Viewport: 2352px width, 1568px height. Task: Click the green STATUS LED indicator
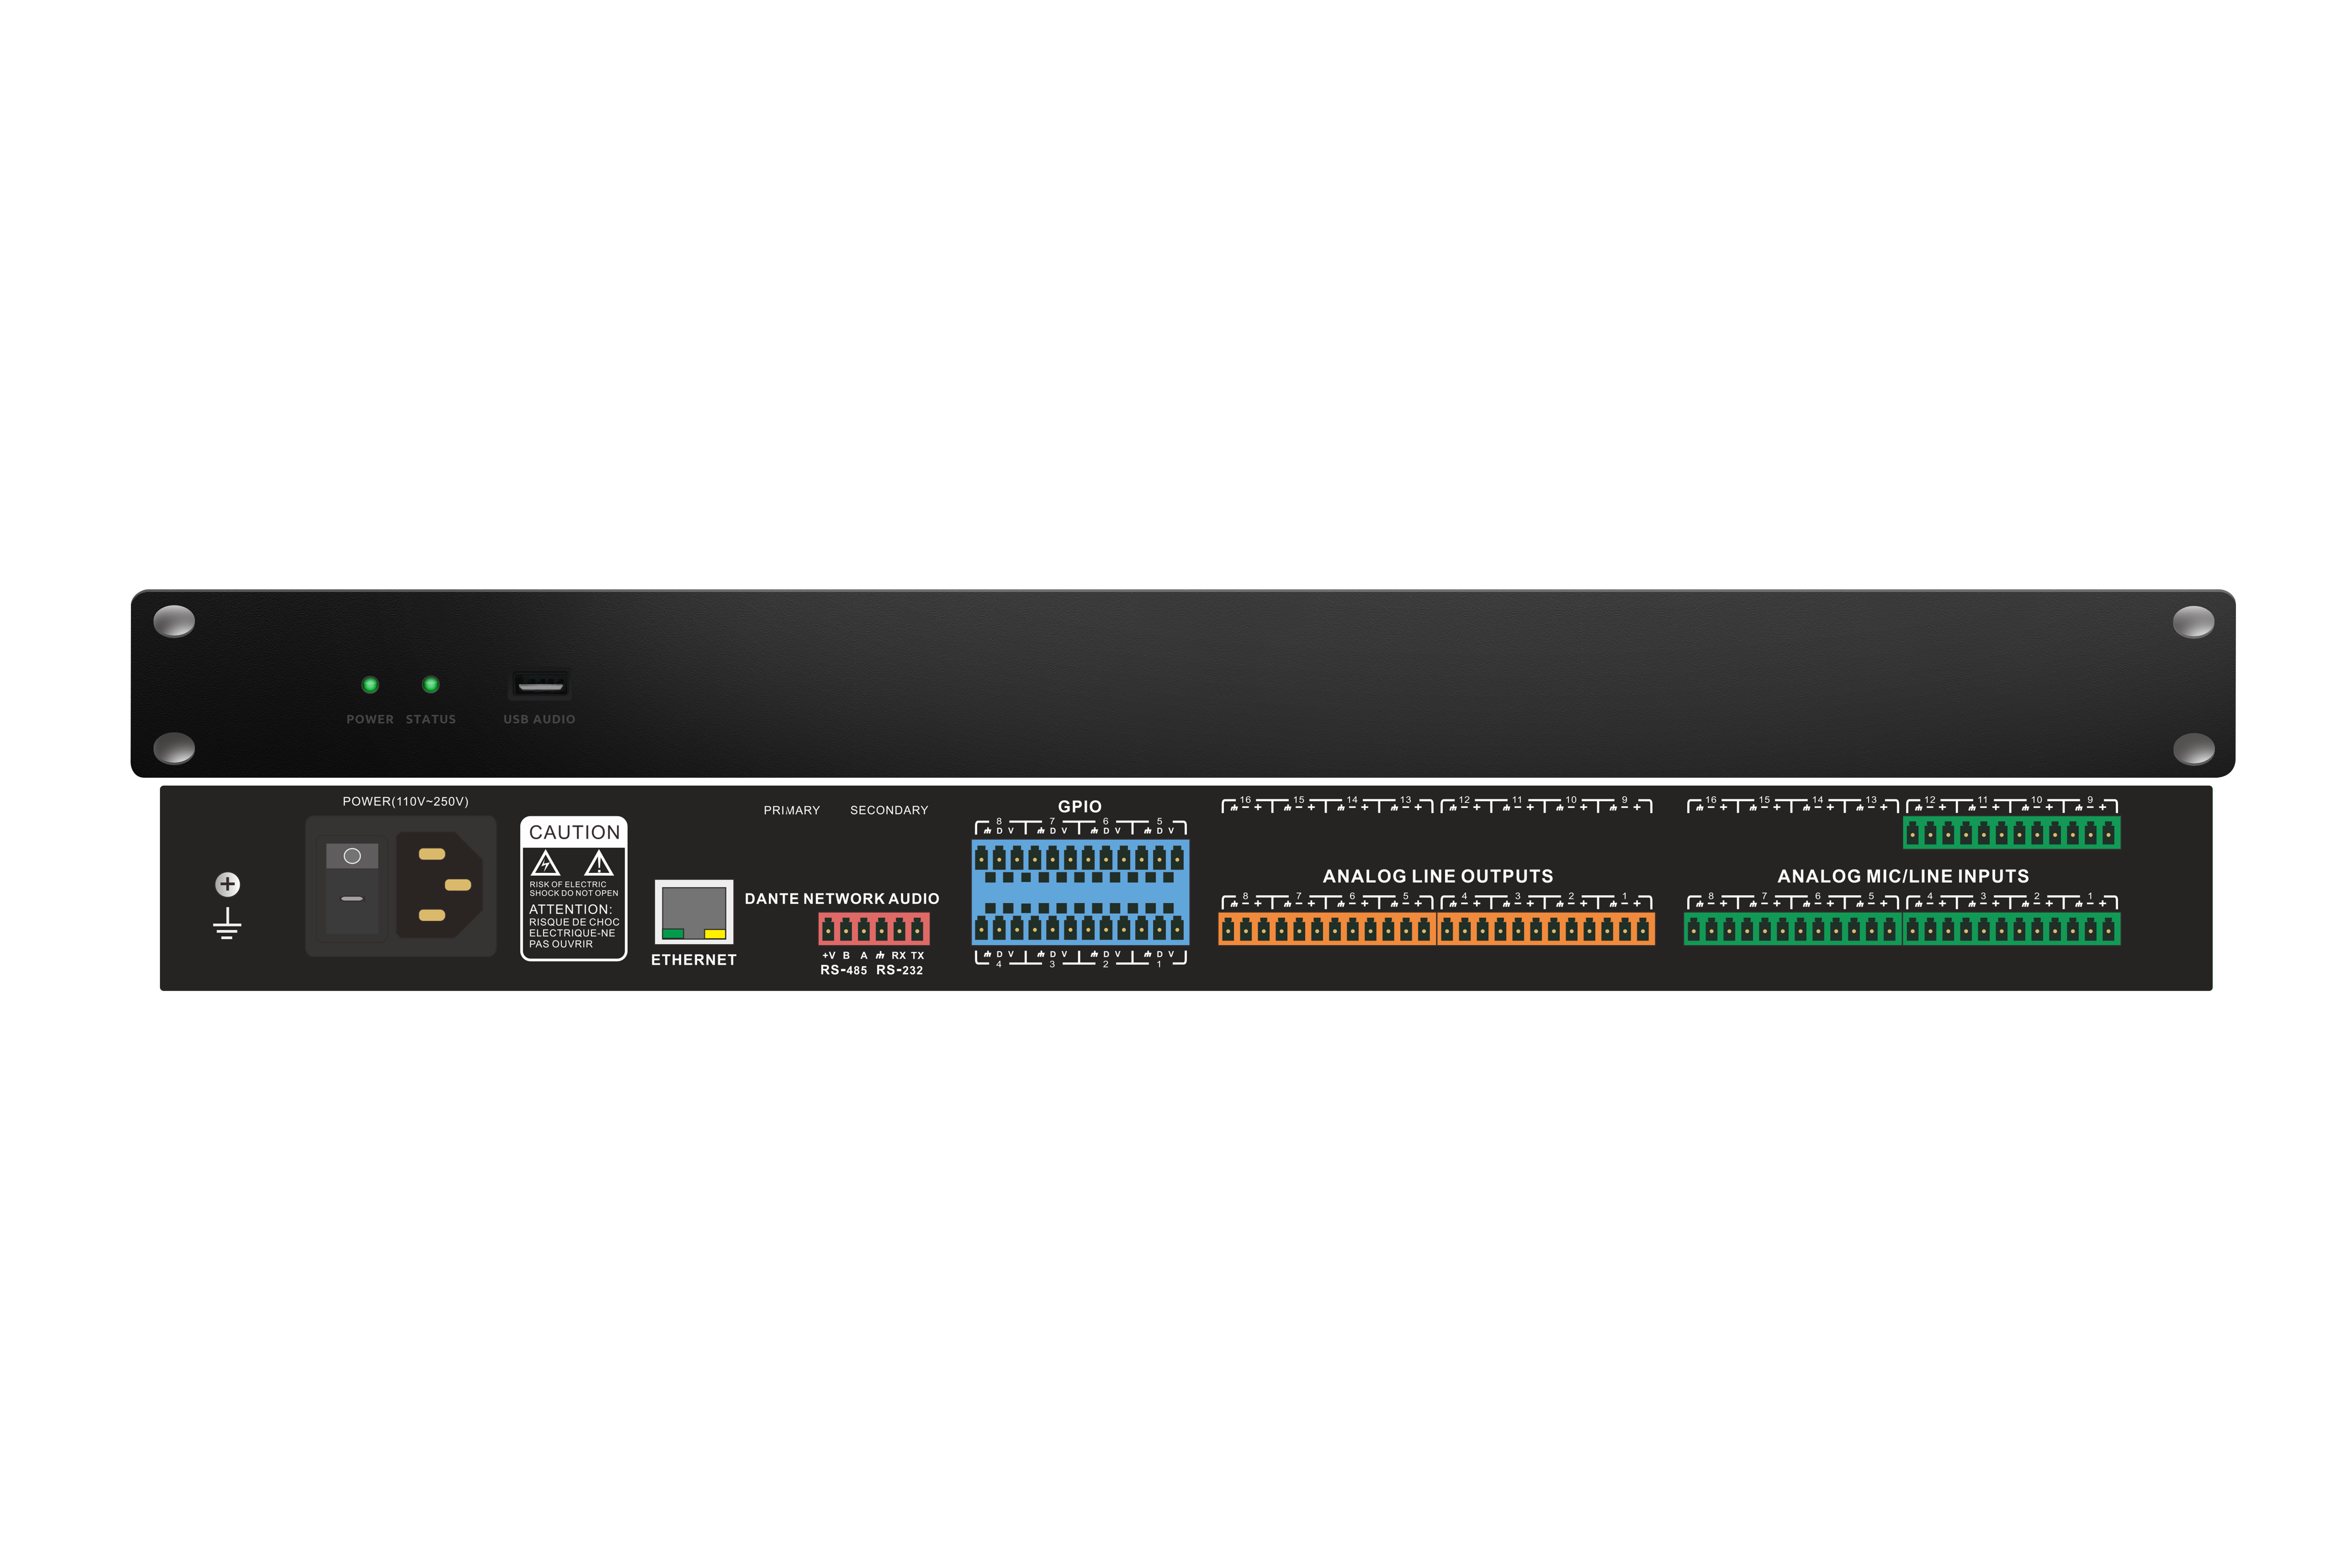pyautogui.click(x=431, y=685)
